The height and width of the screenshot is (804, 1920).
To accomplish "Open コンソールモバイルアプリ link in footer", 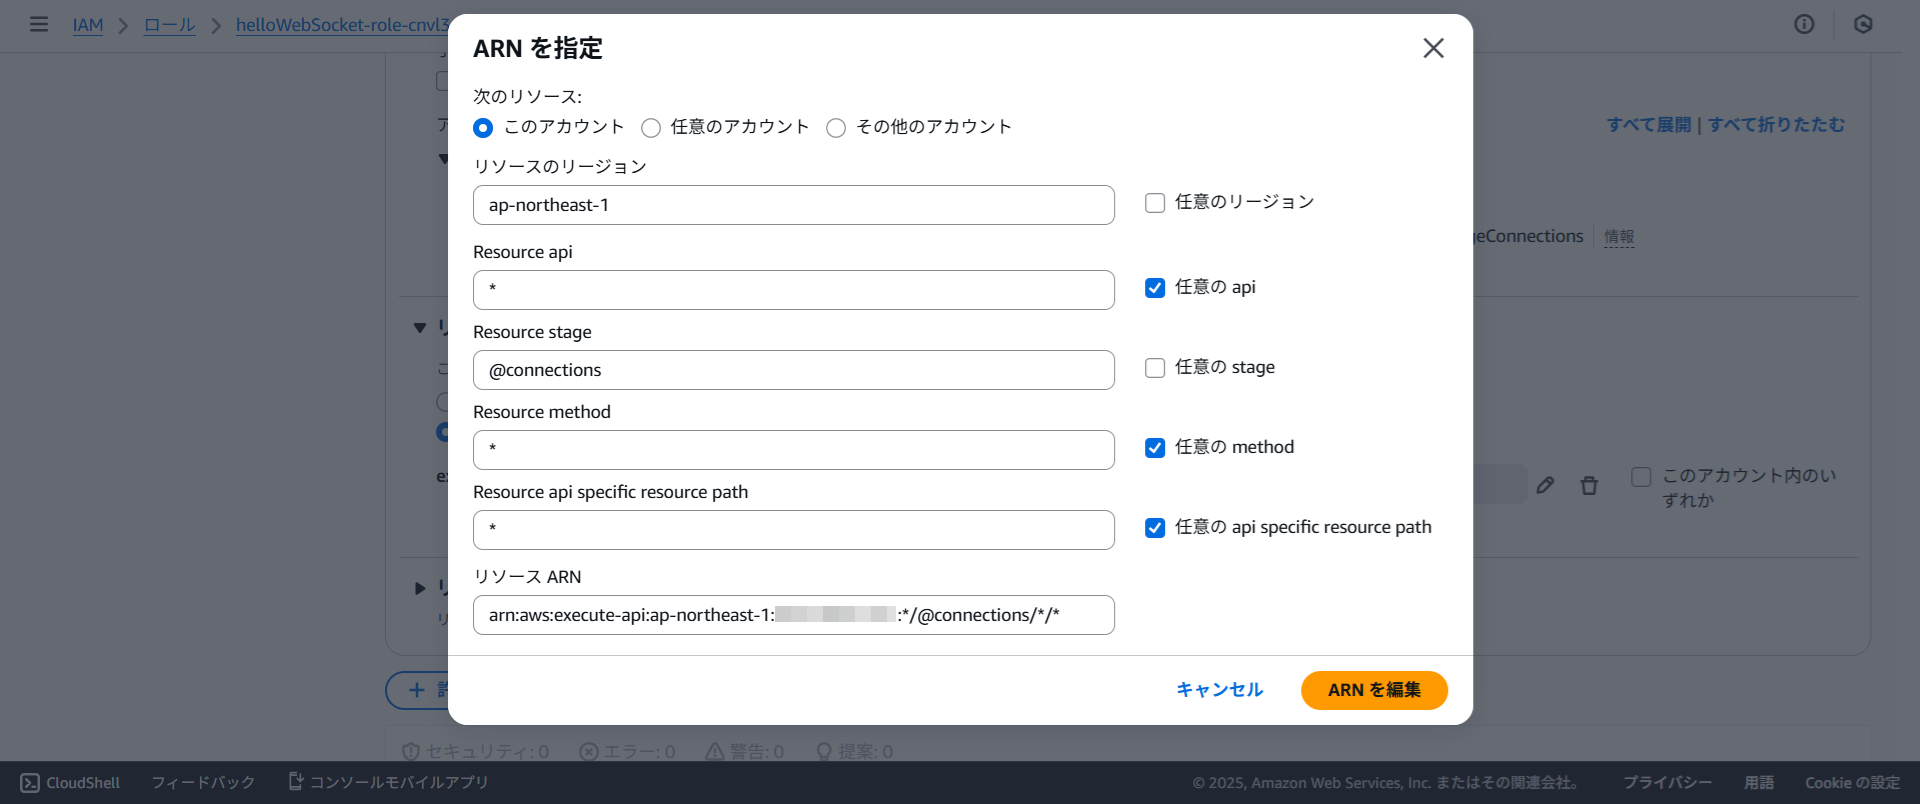I will tap(388, 782).
